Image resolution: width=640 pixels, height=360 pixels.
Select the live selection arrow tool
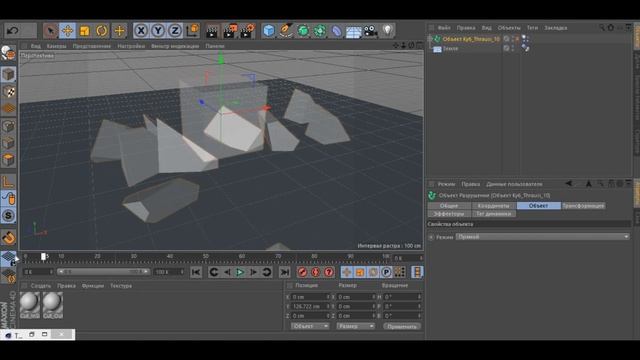coord(50,31)
